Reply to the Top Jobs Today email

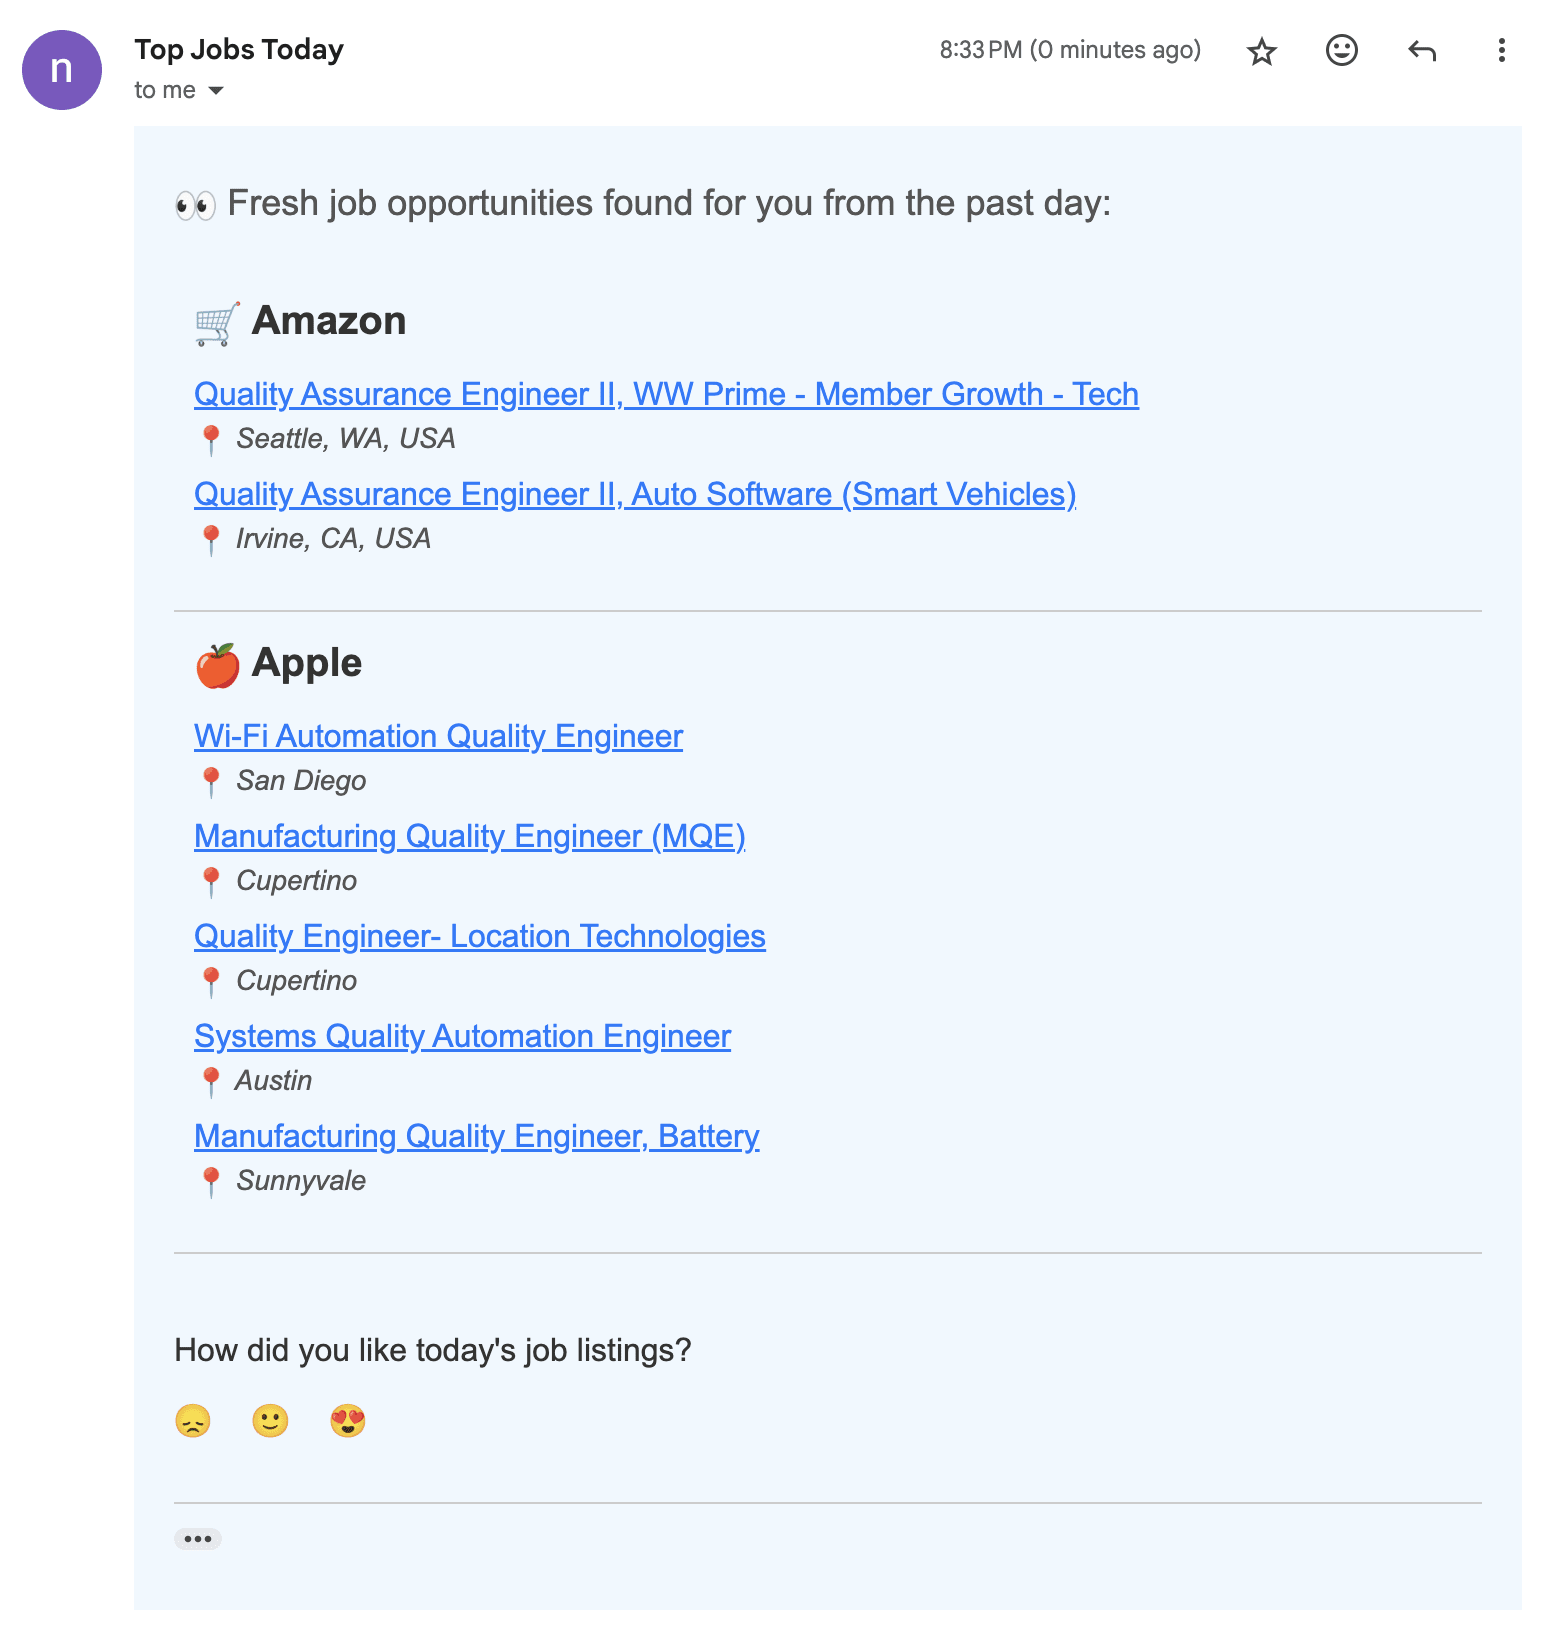pyautogui.click(x=1421, y=50)
